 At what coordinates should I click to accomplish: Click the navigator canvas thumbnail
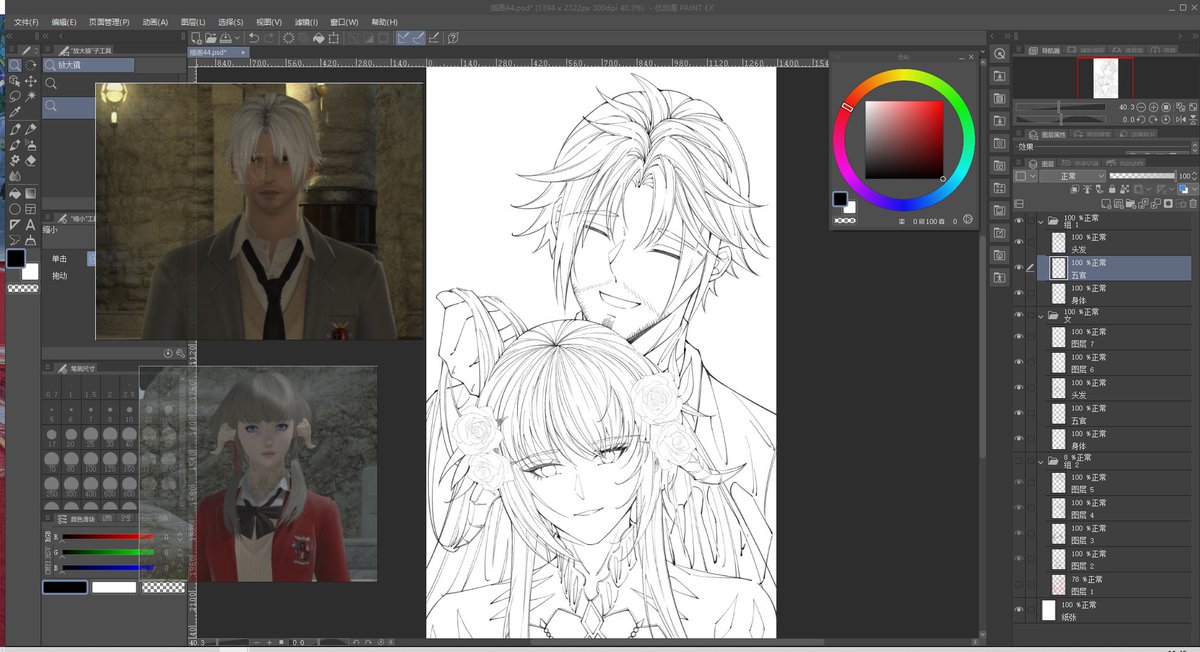point(1105,77)
